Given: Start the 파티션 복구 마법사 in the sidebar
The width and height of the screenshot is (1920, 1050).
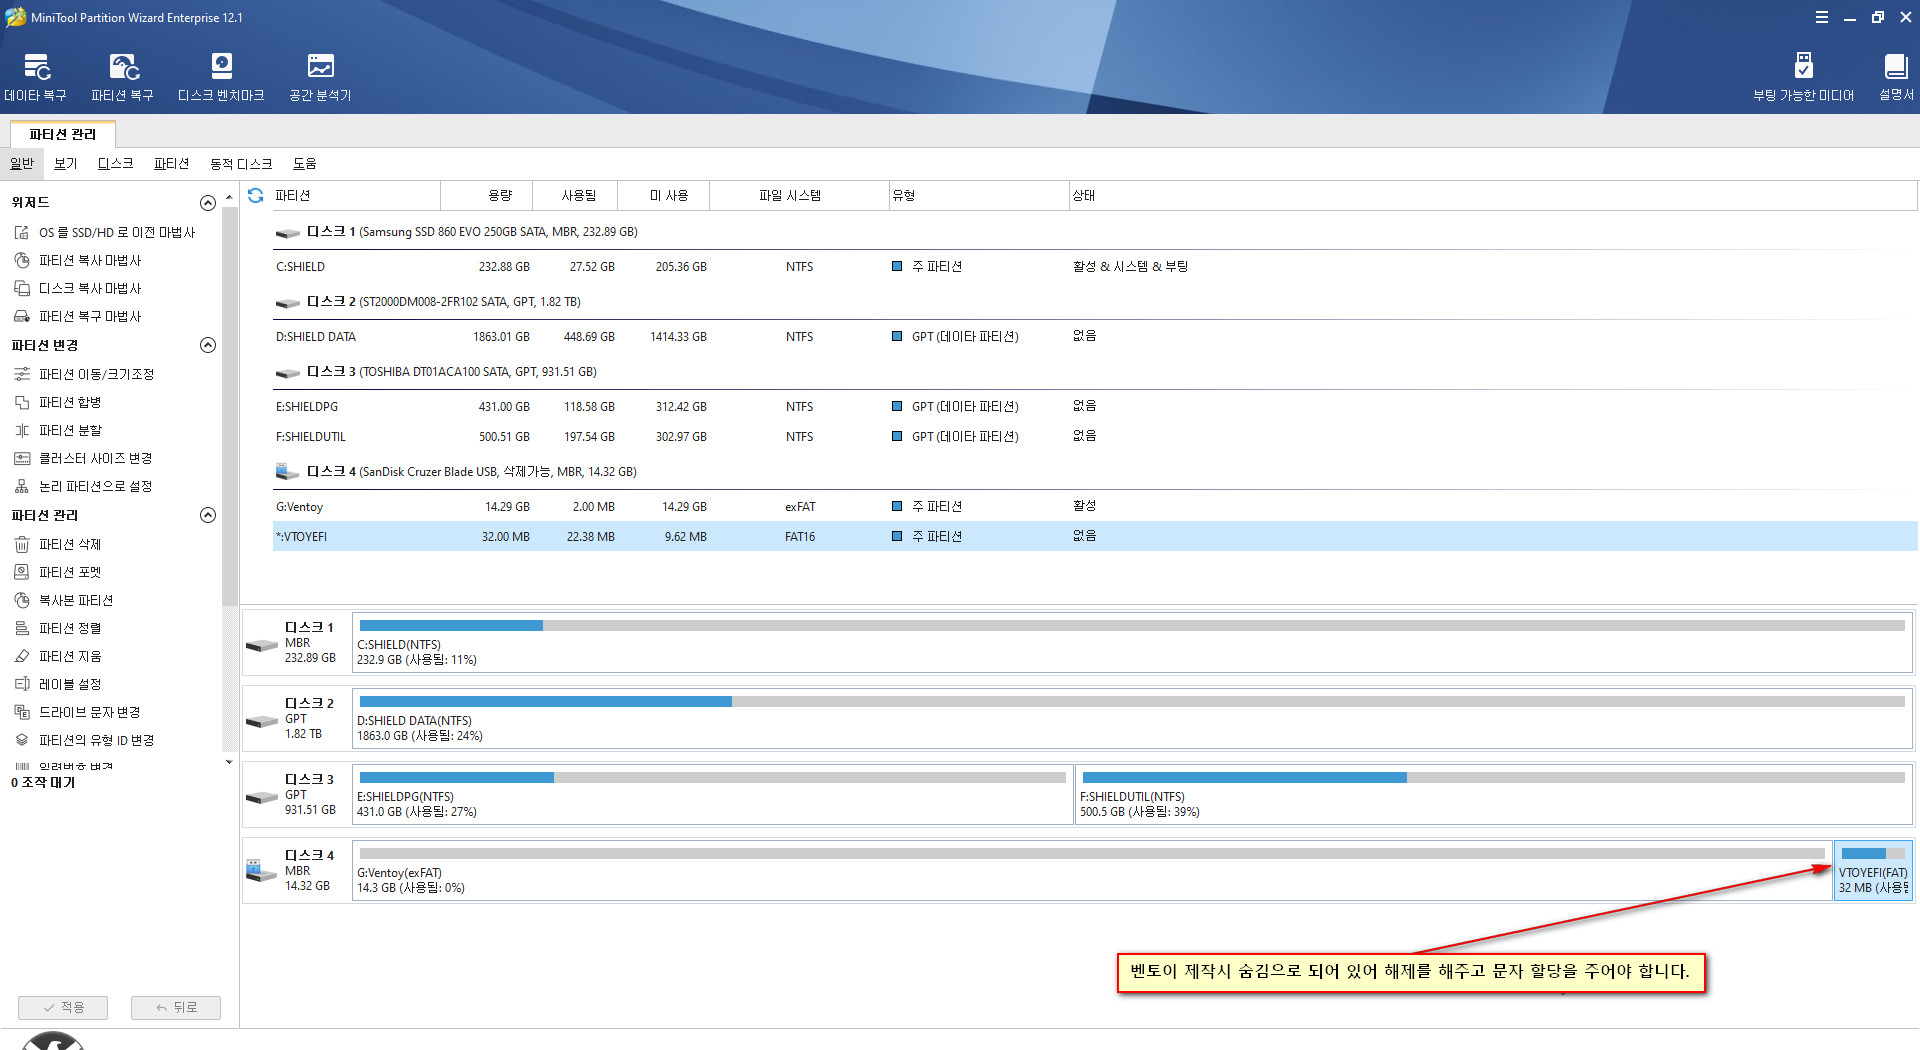Looking at the screenshot, I should pos(79,316).
